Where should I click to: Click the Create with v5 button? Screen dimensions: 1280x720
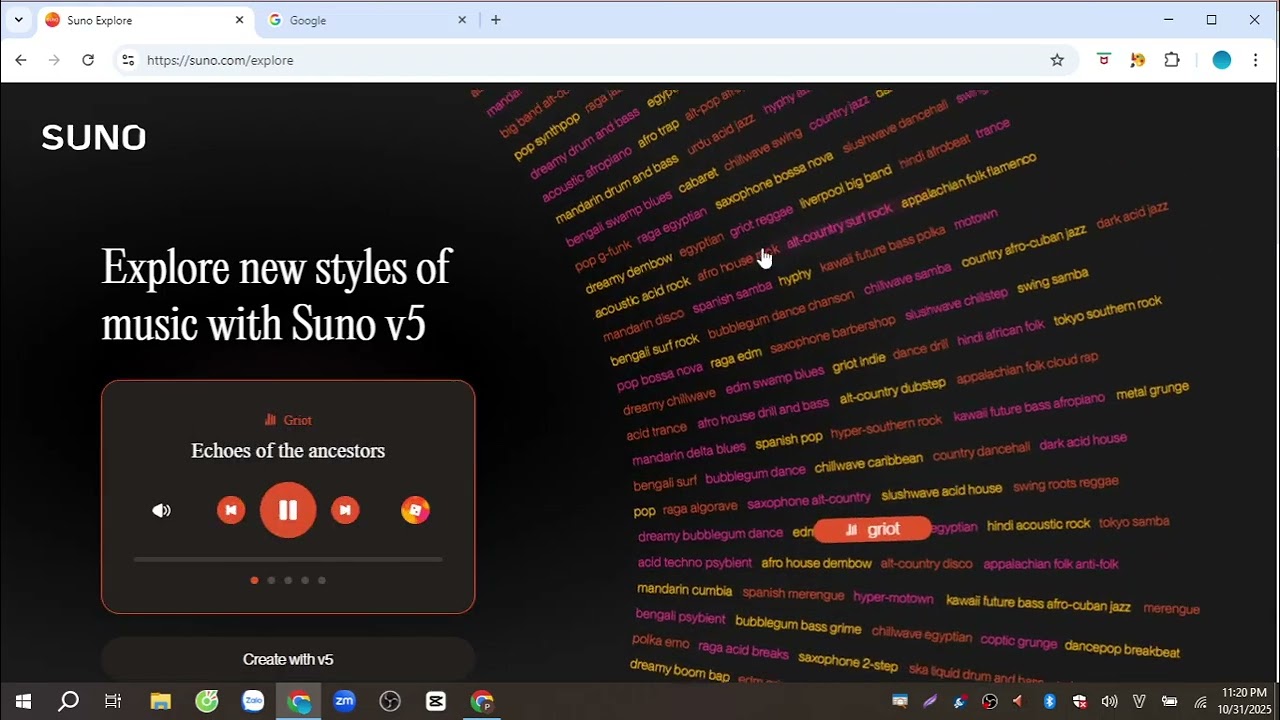click(288, 659)
